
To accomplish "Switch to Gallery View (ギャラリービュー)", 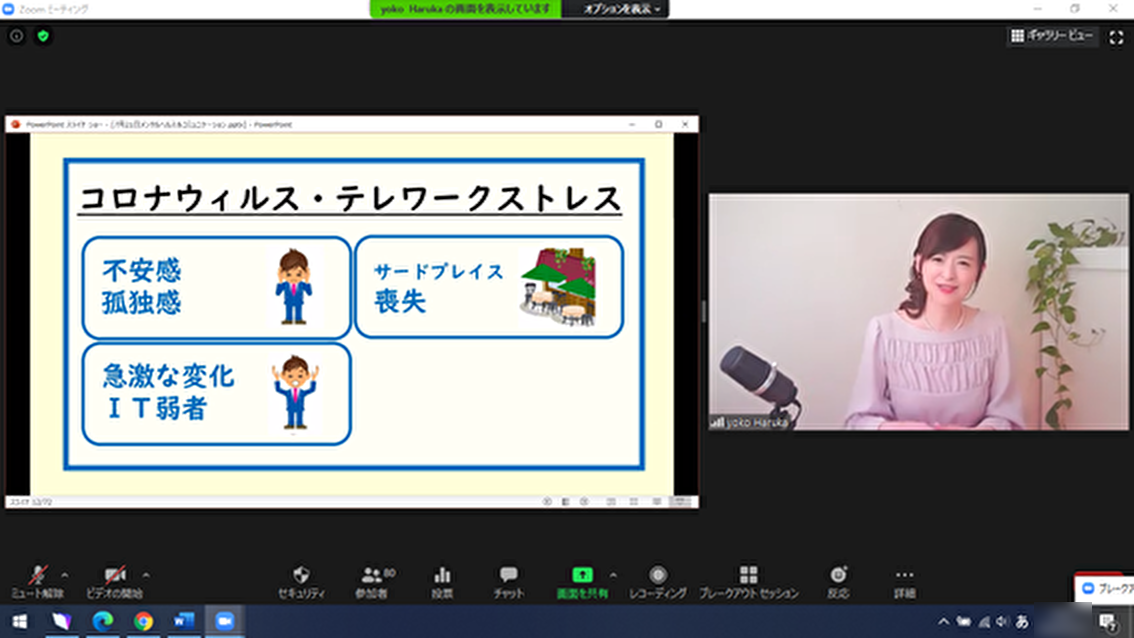I will pyautogui.click(x=1053, y=36).
